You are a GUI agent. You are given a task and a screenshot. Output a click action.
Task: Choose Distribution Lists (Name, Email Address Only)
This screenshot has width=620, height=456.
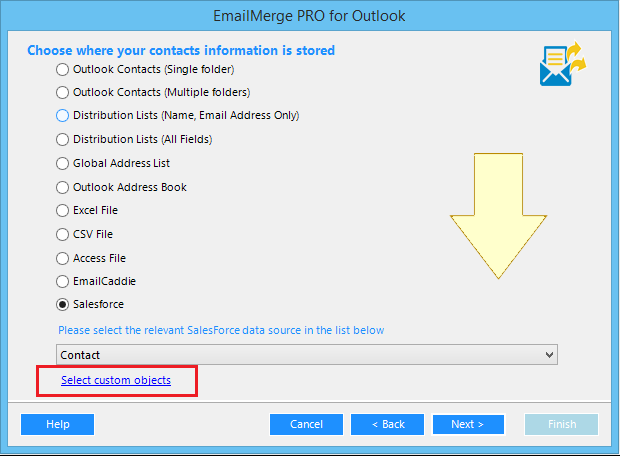point(63,116)
